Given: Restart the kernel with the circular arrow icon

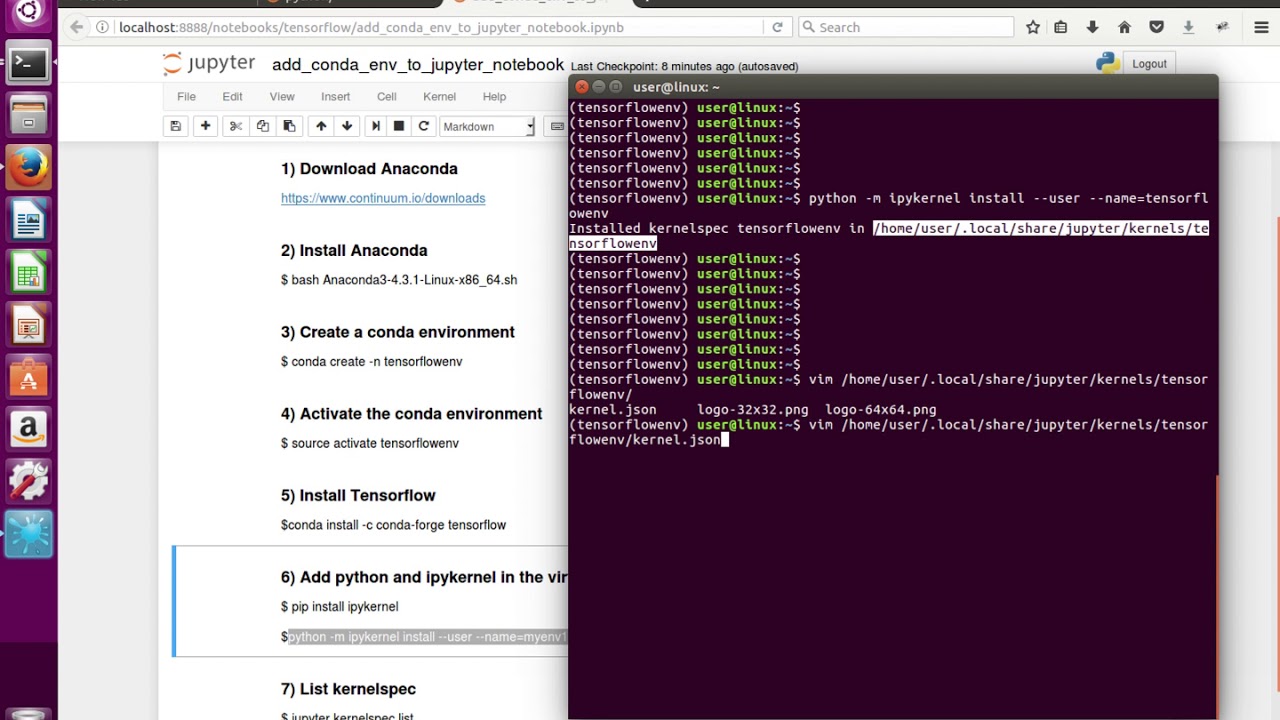Looking at the screenshot, I should (424, 126).
